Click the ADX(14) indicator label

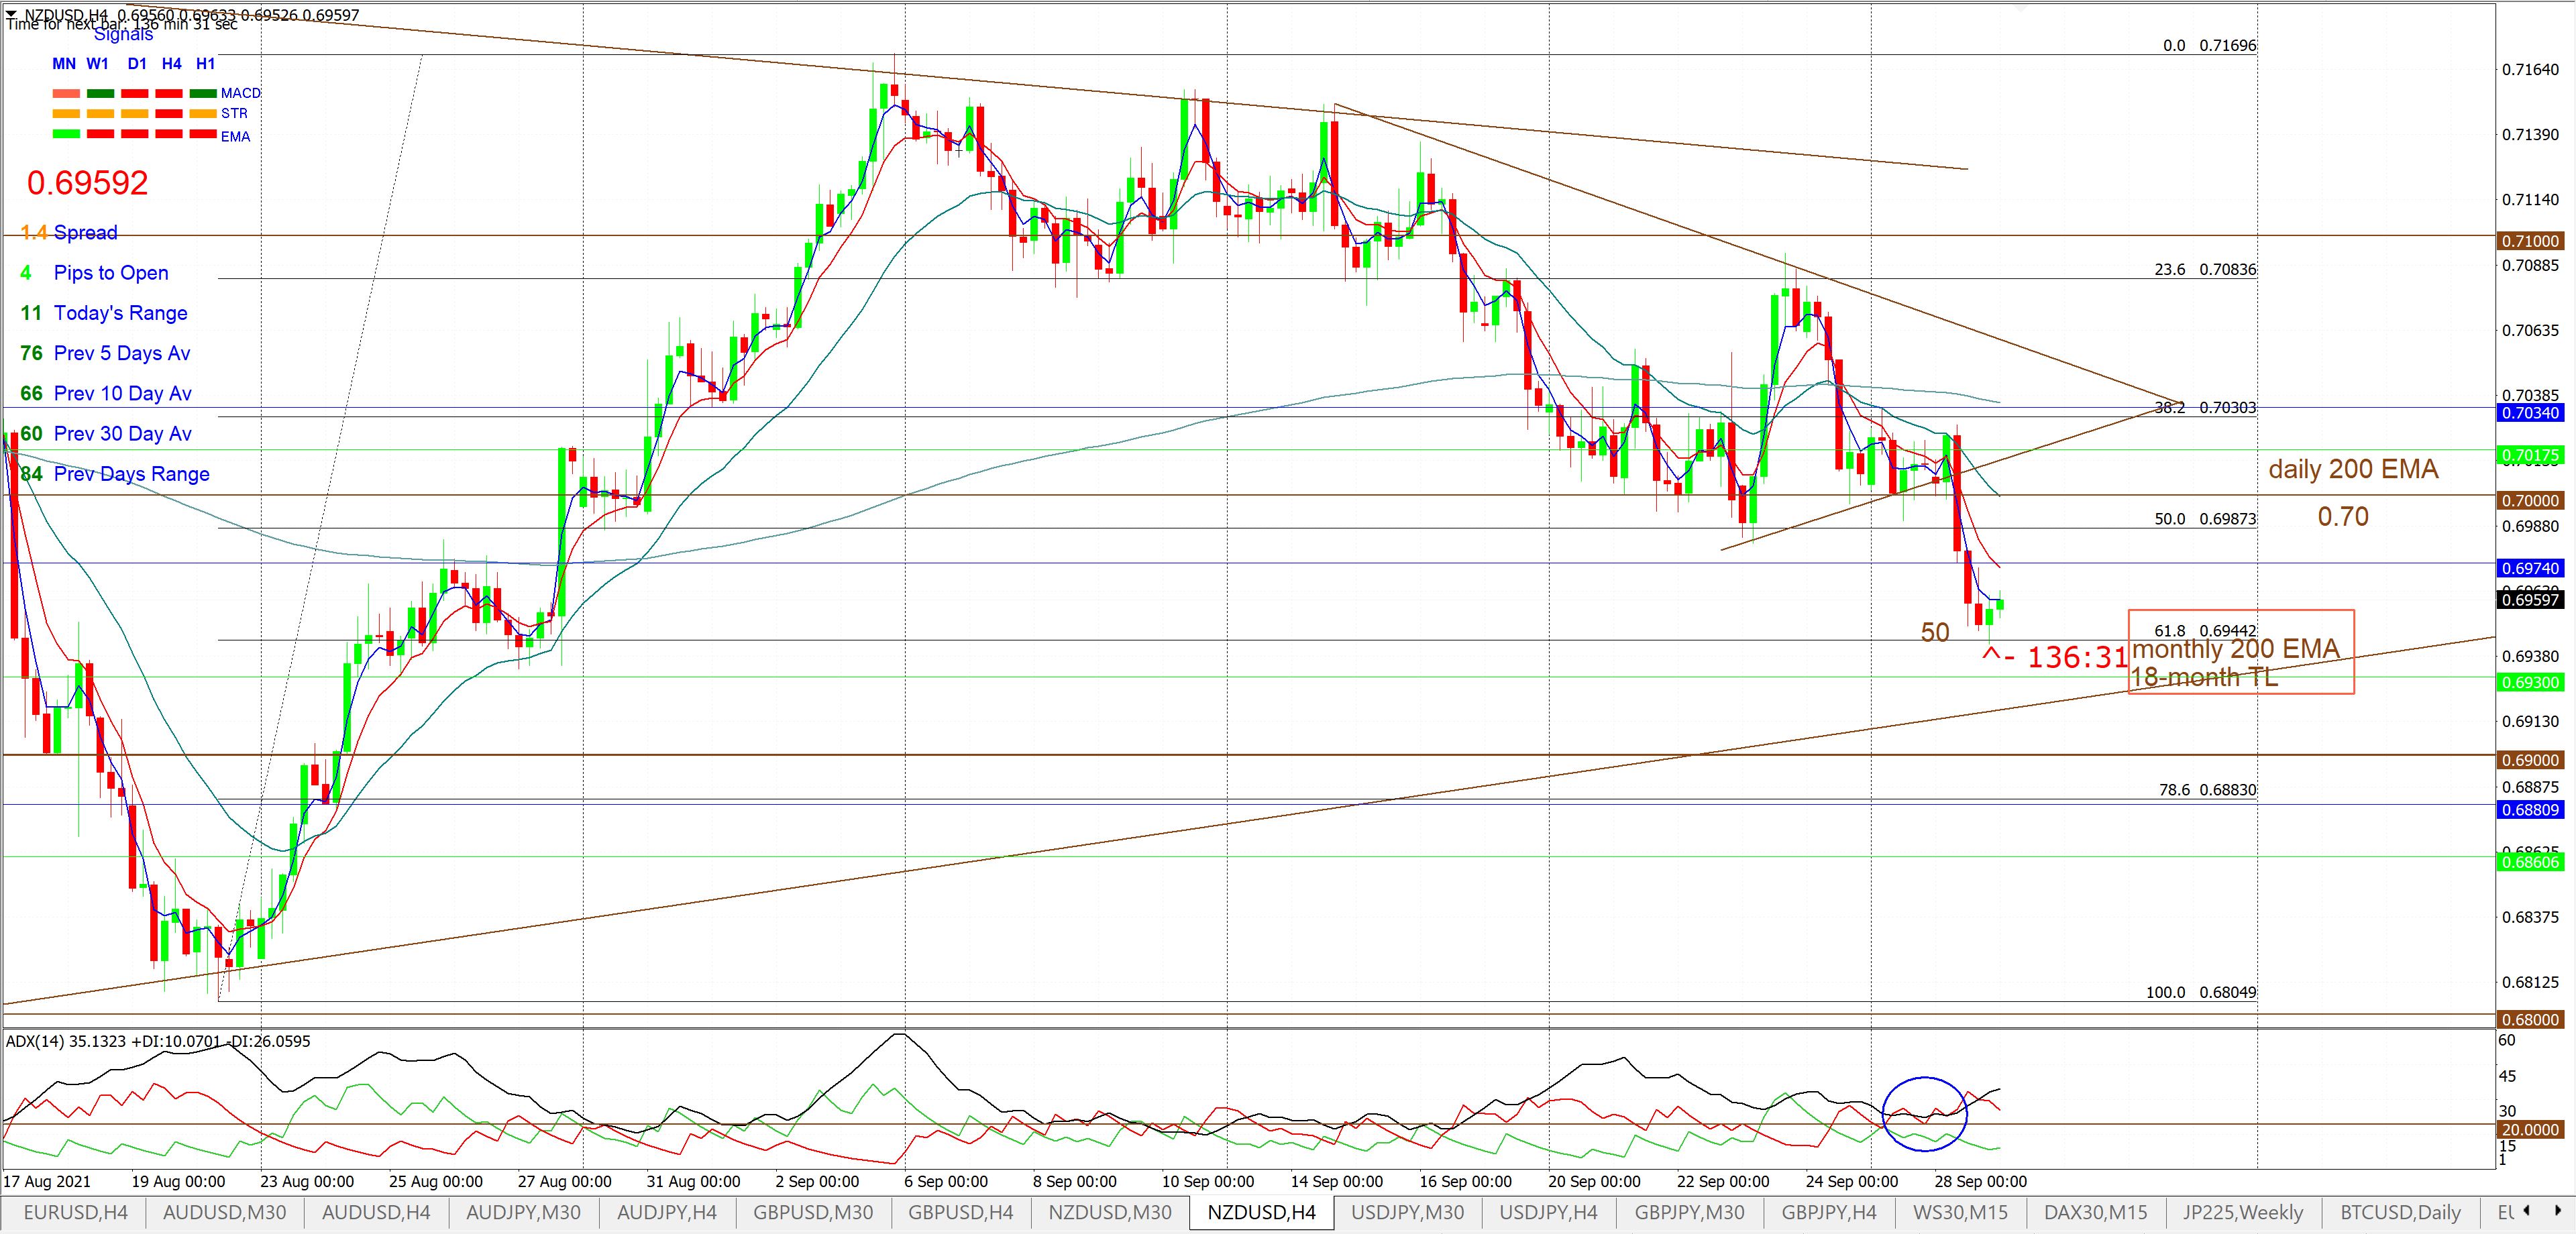[x=159, y=1041]
